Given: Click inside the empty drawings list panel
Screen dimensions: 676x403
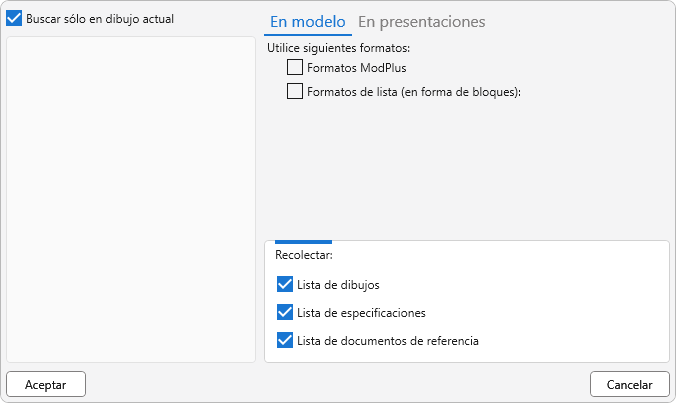Looking at the screenshot, I should click(131, 200).
